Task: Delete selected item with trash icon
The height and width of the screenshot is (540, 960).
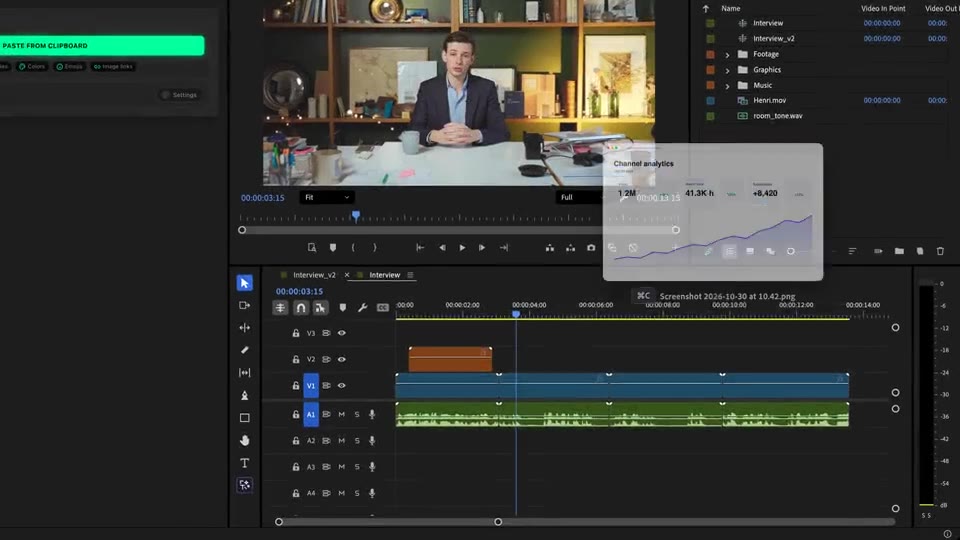Action: (x=940, y=251)
